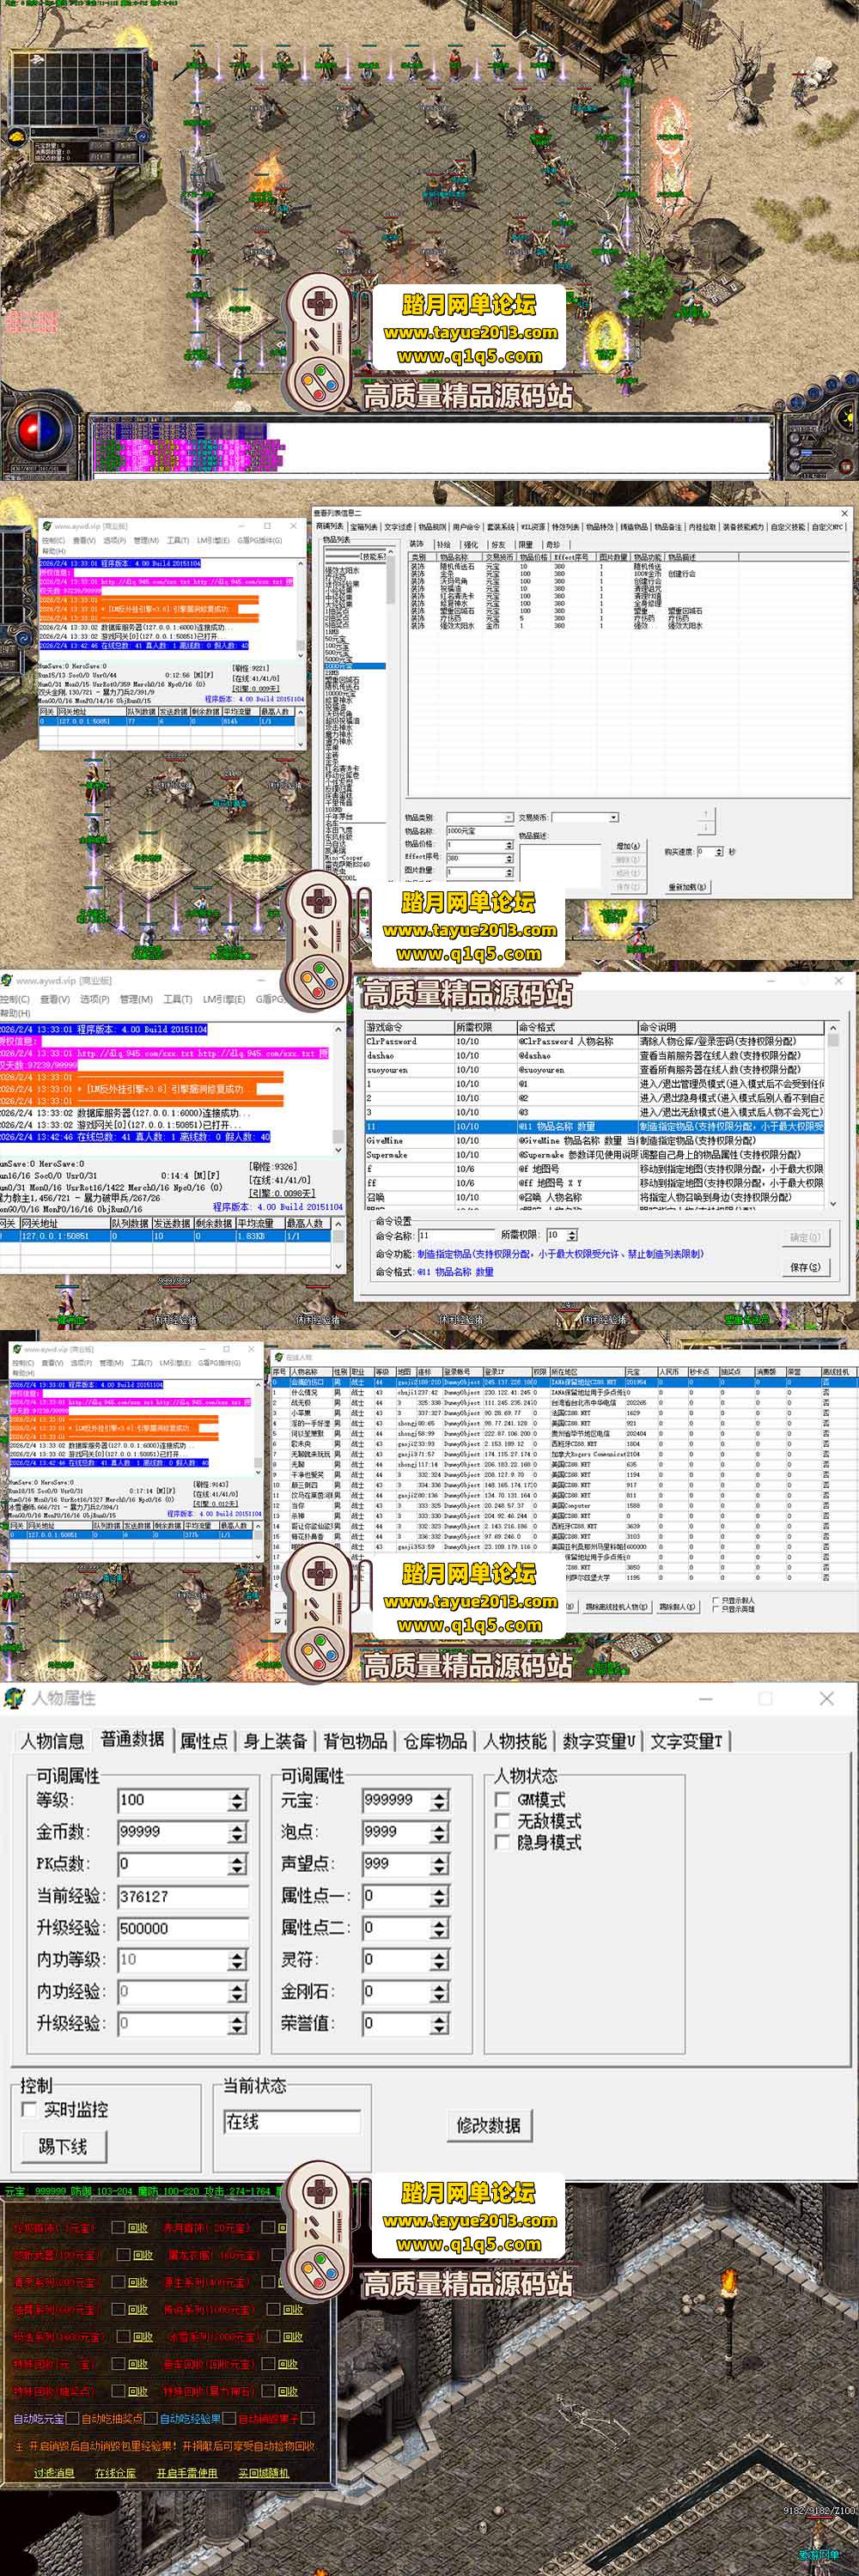The width and height of the screenshot is (859, 2576).
Task: Toggle the 自动吃元宝 checkbox
Action: (72, 2418)
